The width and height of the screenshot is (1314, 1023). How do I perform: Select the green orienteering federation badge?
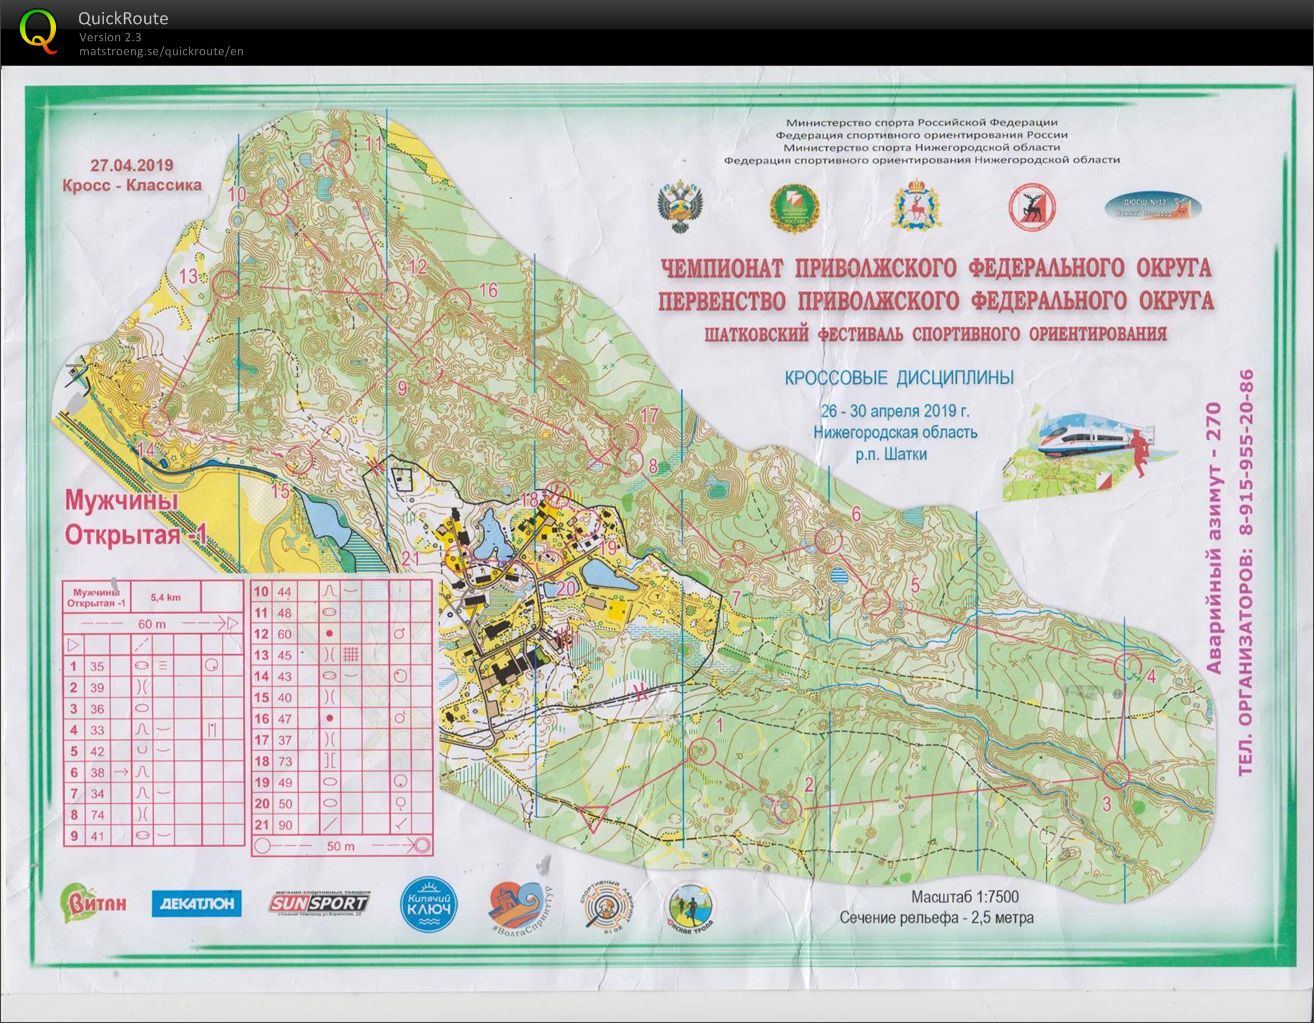794,208
